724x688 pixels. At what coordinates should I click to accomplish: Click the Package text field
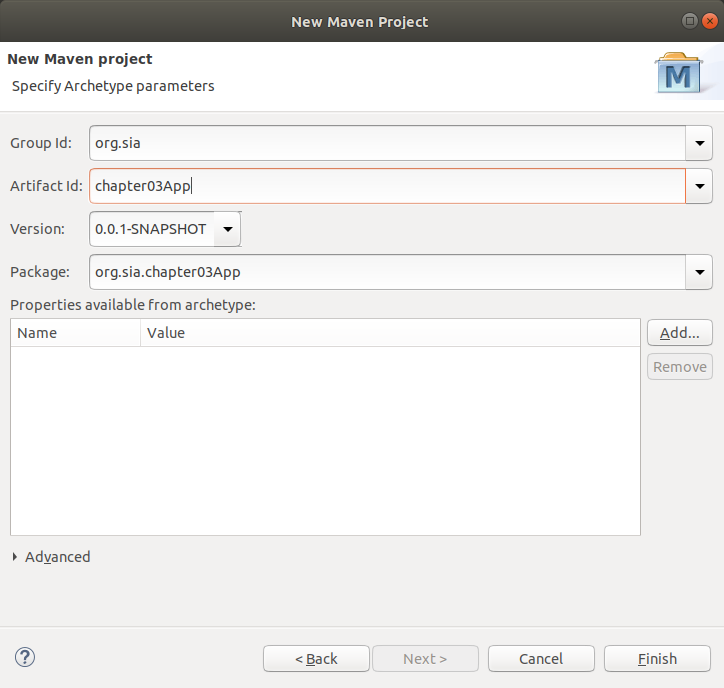(385, 272)
